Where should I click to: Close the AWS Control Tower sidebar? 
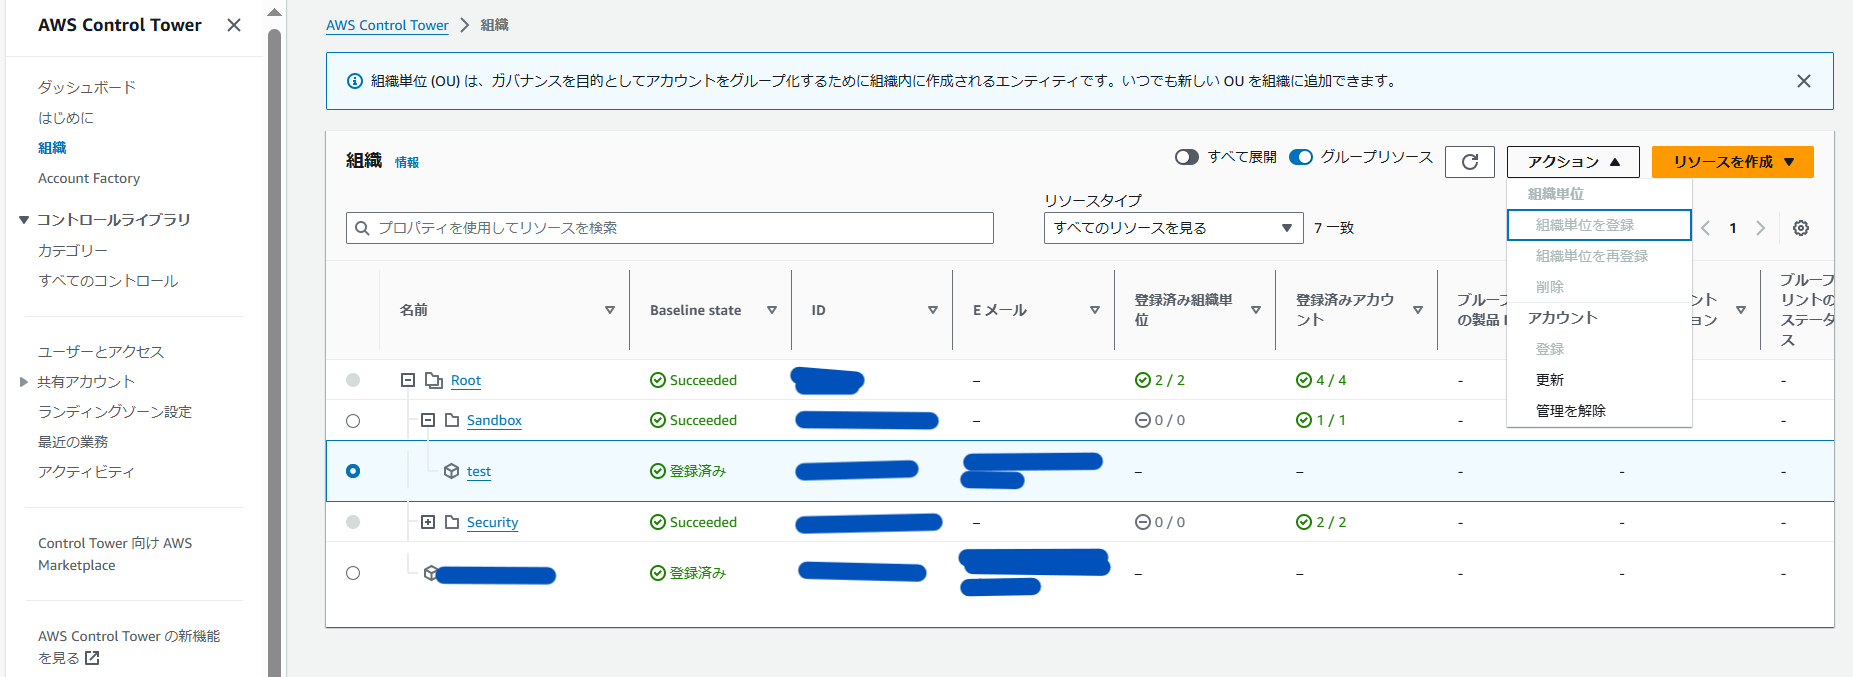(x=234, y=25)
